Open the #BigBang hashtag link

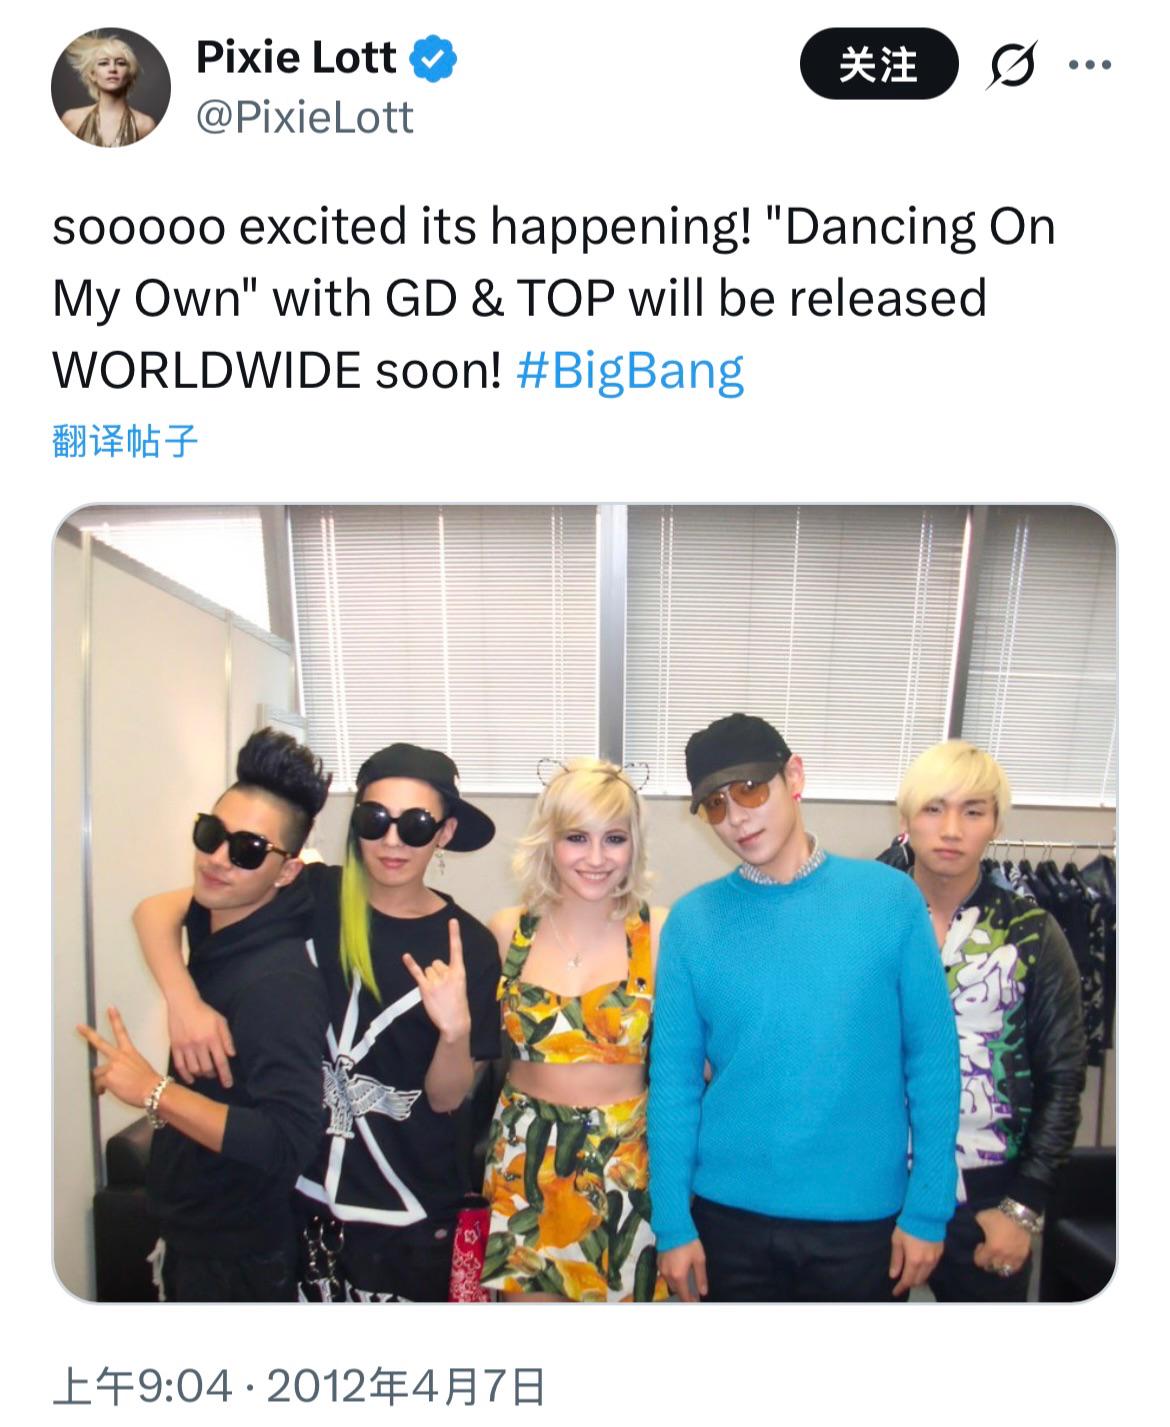[x=630, y=371]
